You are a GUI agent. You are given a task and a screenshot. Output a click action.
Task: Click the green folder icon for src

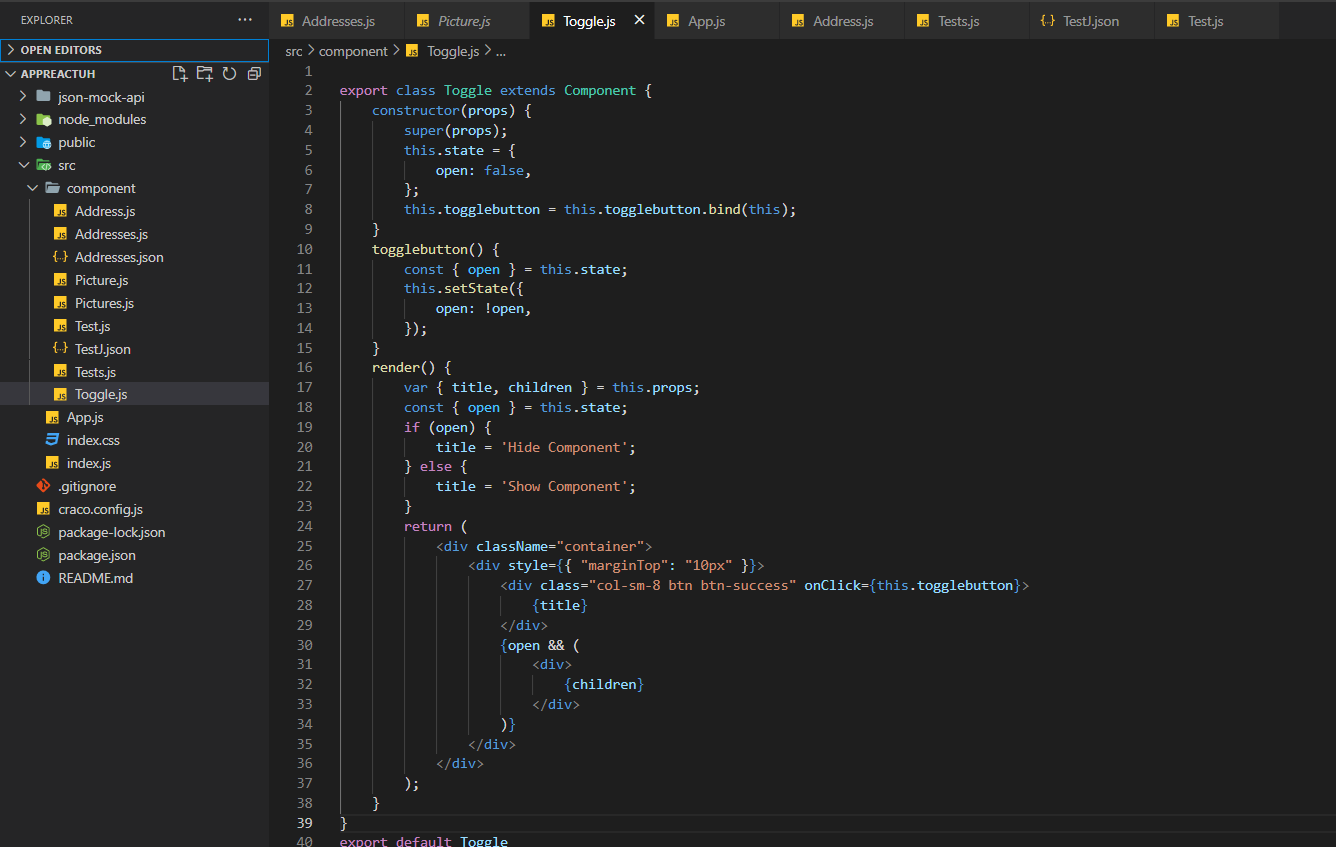(43, 165)
